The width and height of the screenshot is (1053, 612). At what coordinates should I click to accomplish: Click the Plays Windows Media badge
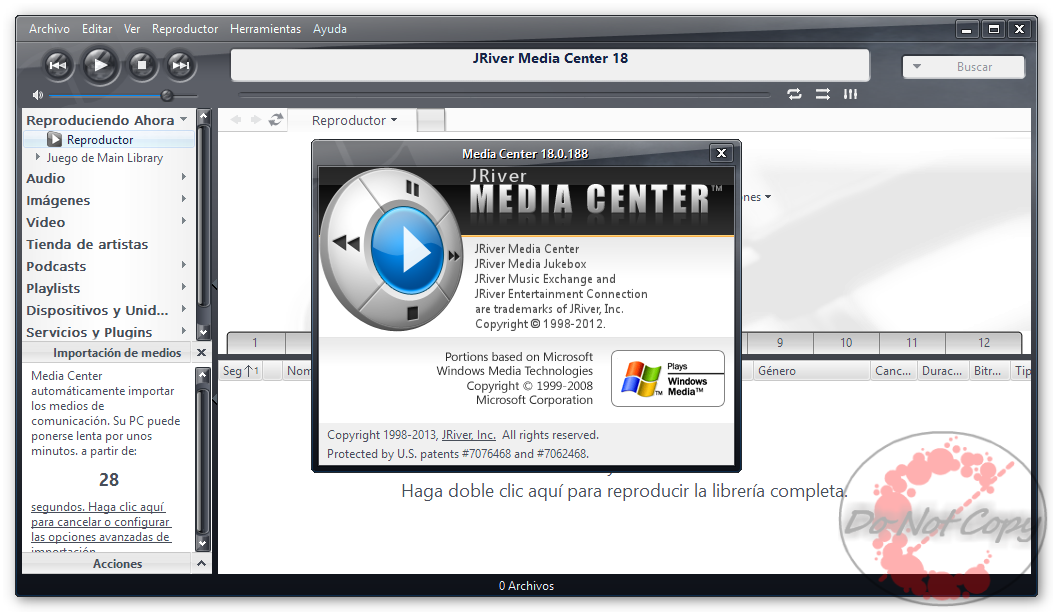click(668, 378)
